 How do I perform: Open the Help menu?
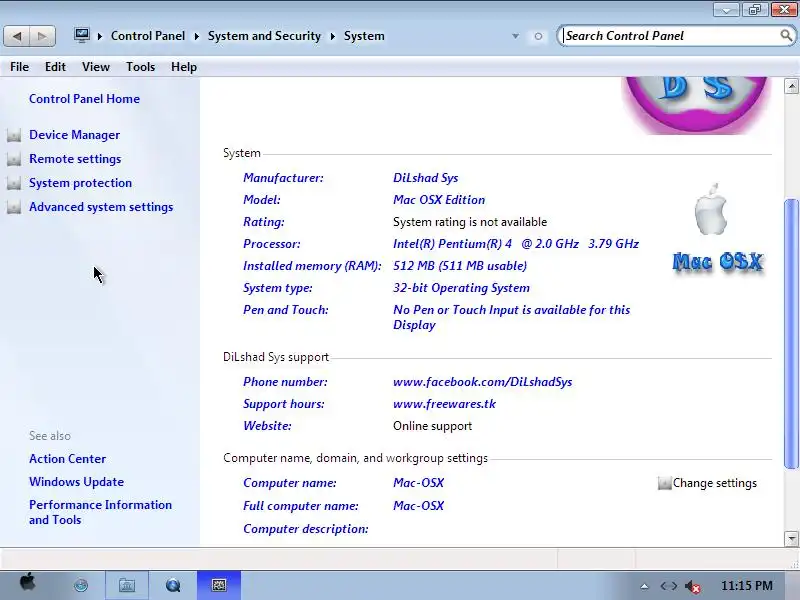point(184,67)
